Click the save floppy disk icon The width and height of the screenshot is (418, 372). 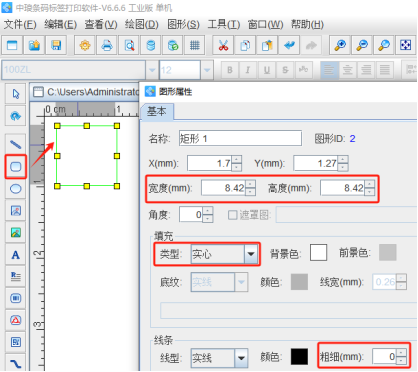click(x=56, y=45)
